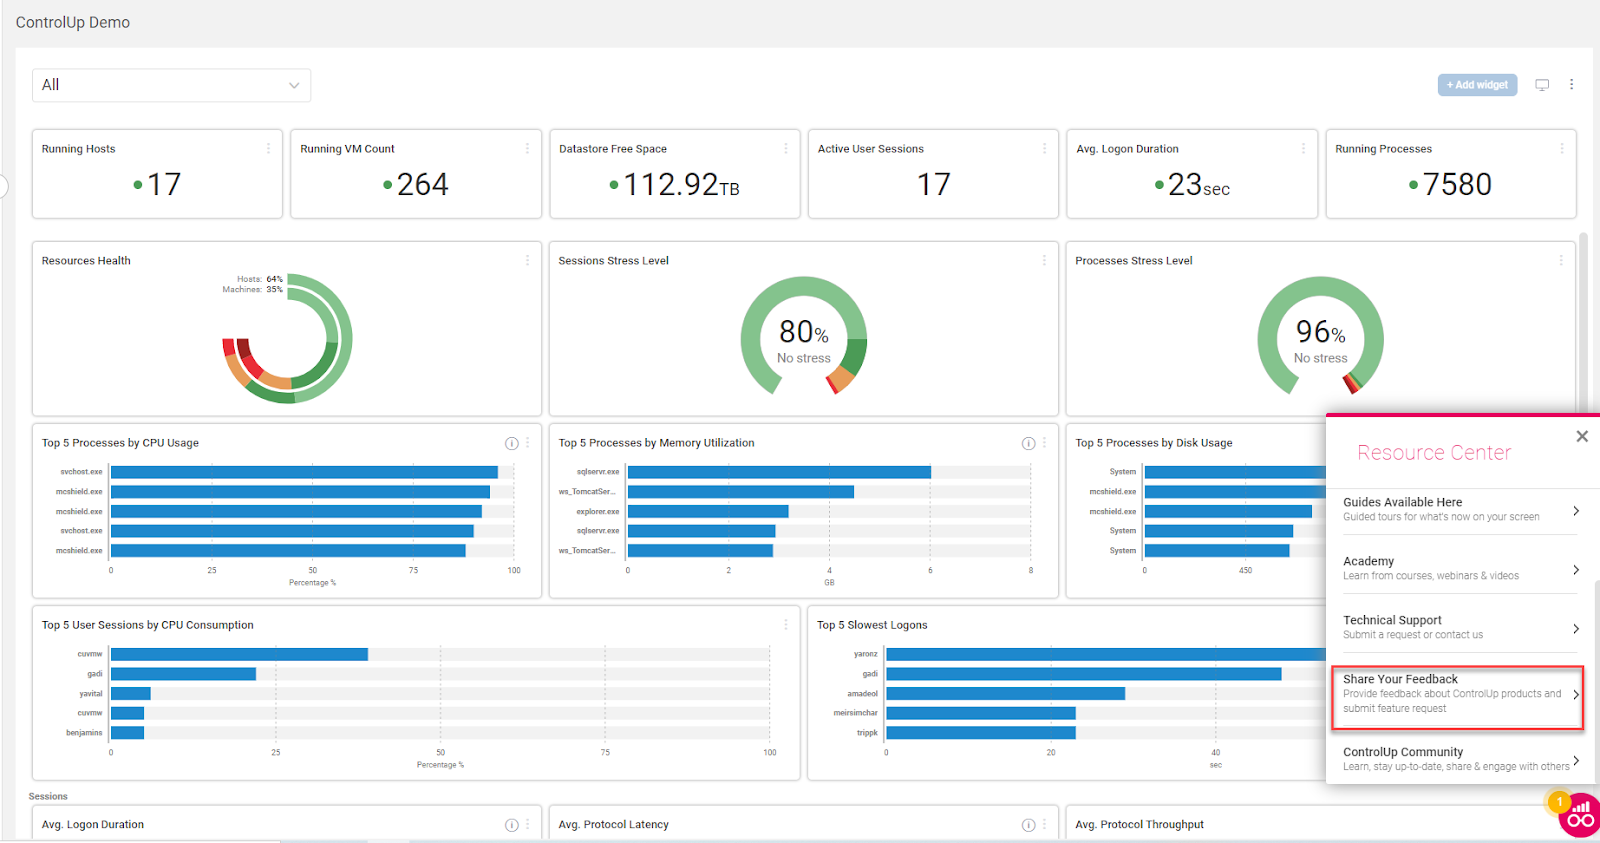Screen dimensions: 1600x843
Task: Click the Sessions section label
Action: (x=48, y=797)
